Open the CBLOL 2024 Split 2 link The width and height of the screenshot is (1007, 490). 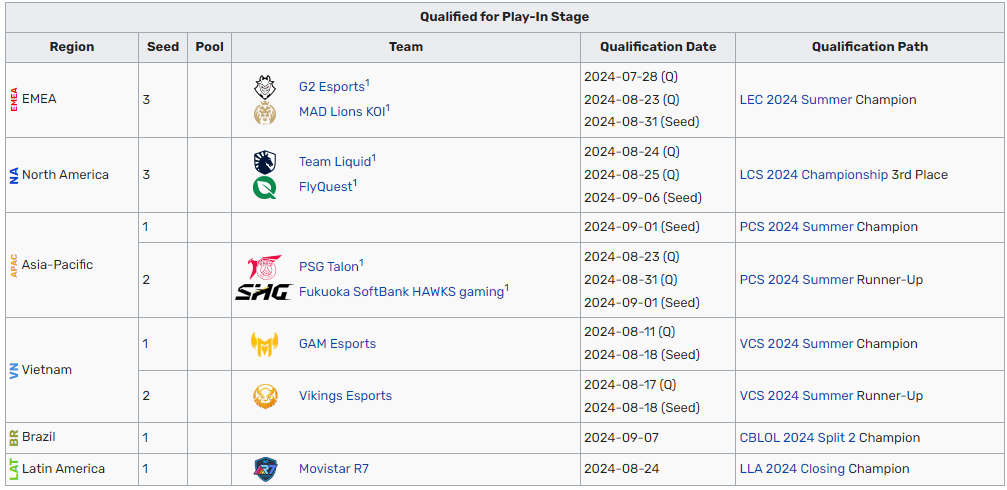[798, 438]
